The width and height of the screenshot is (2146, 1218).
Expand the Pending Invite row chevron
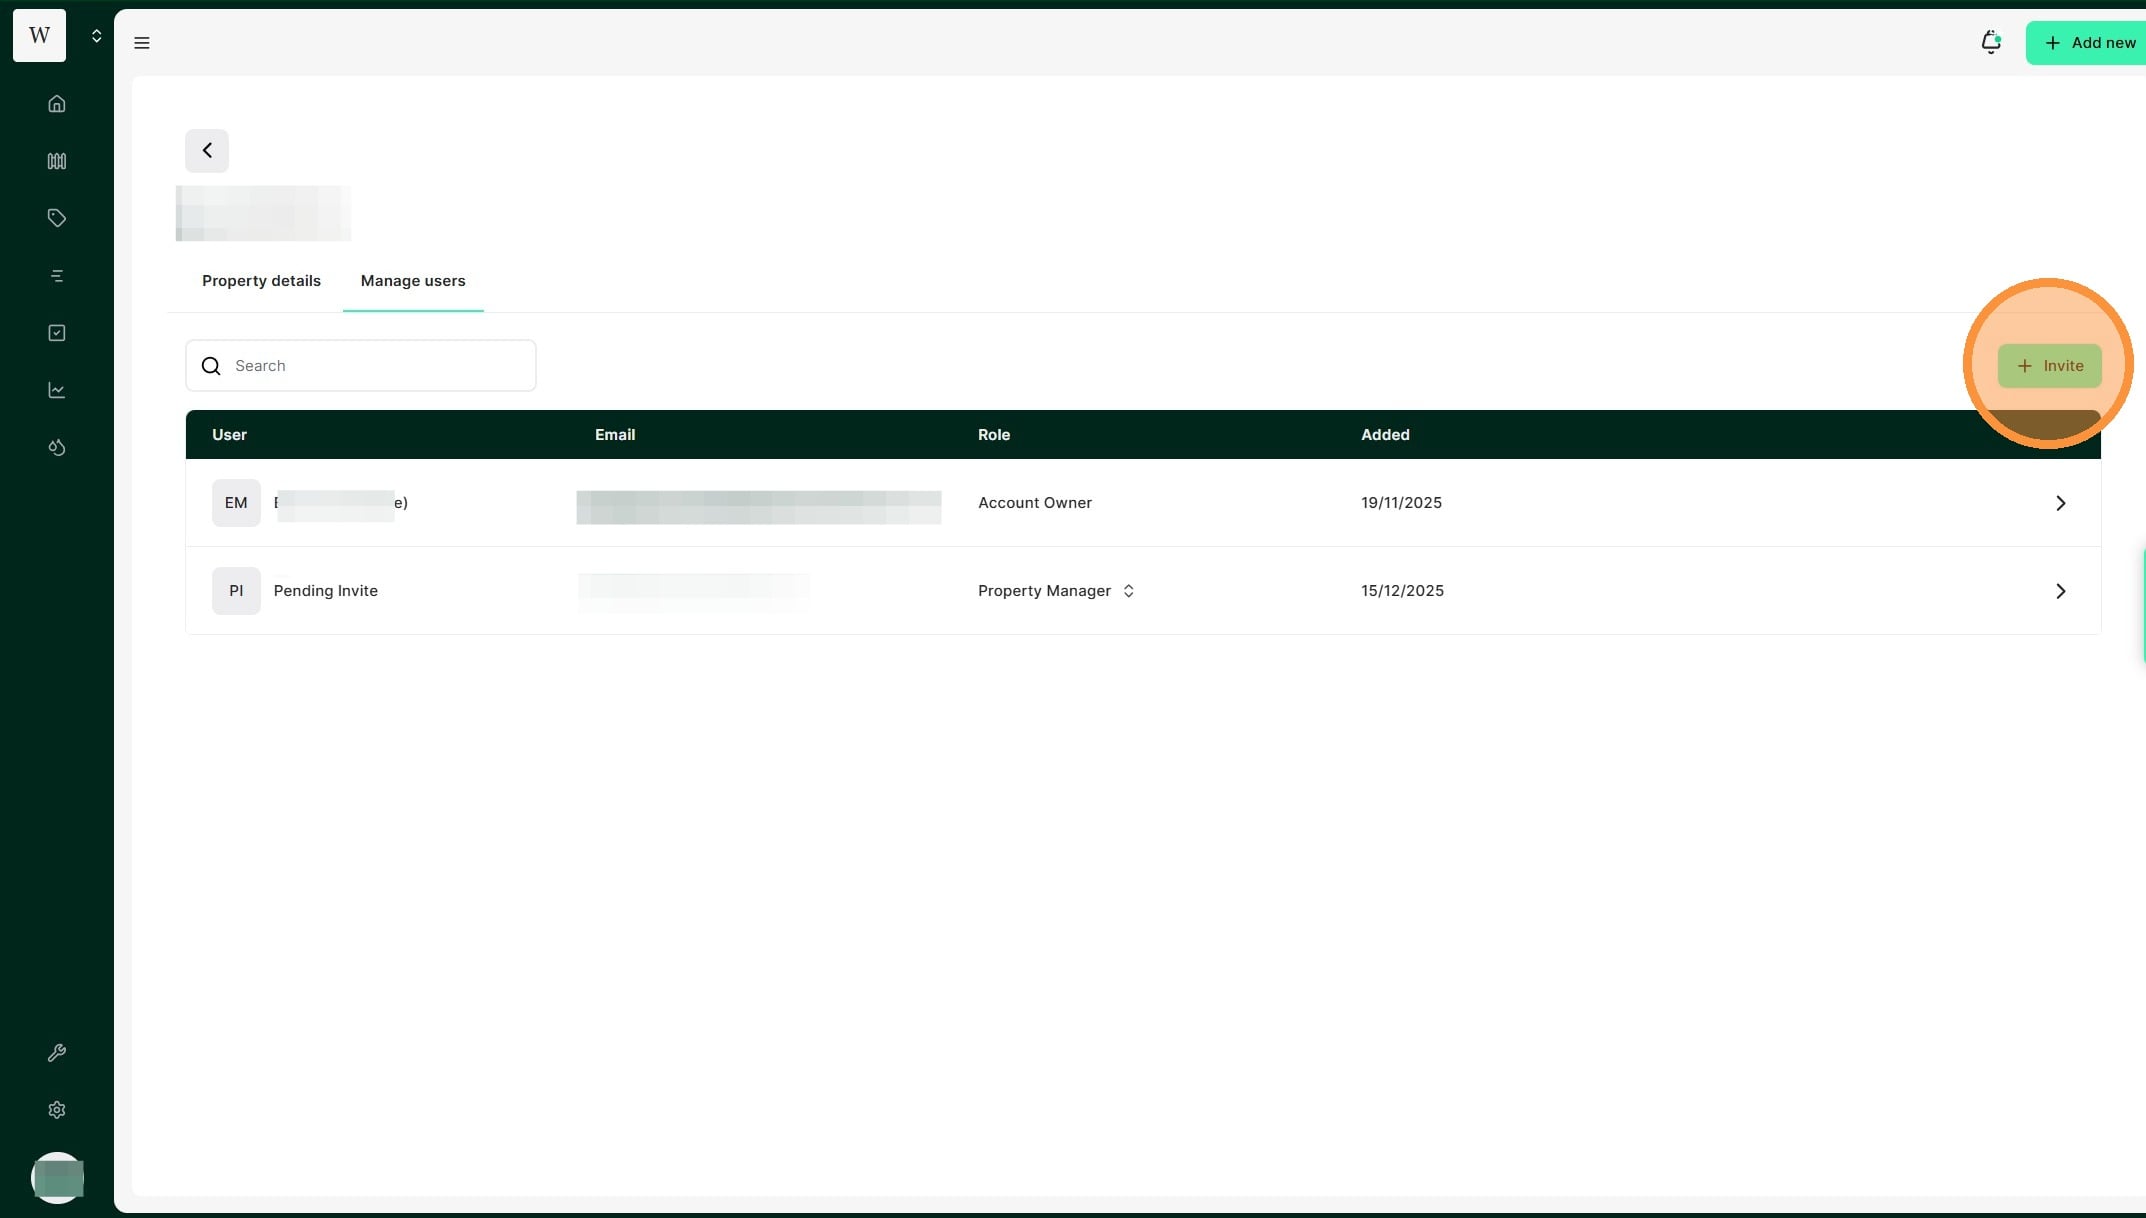2060,591
